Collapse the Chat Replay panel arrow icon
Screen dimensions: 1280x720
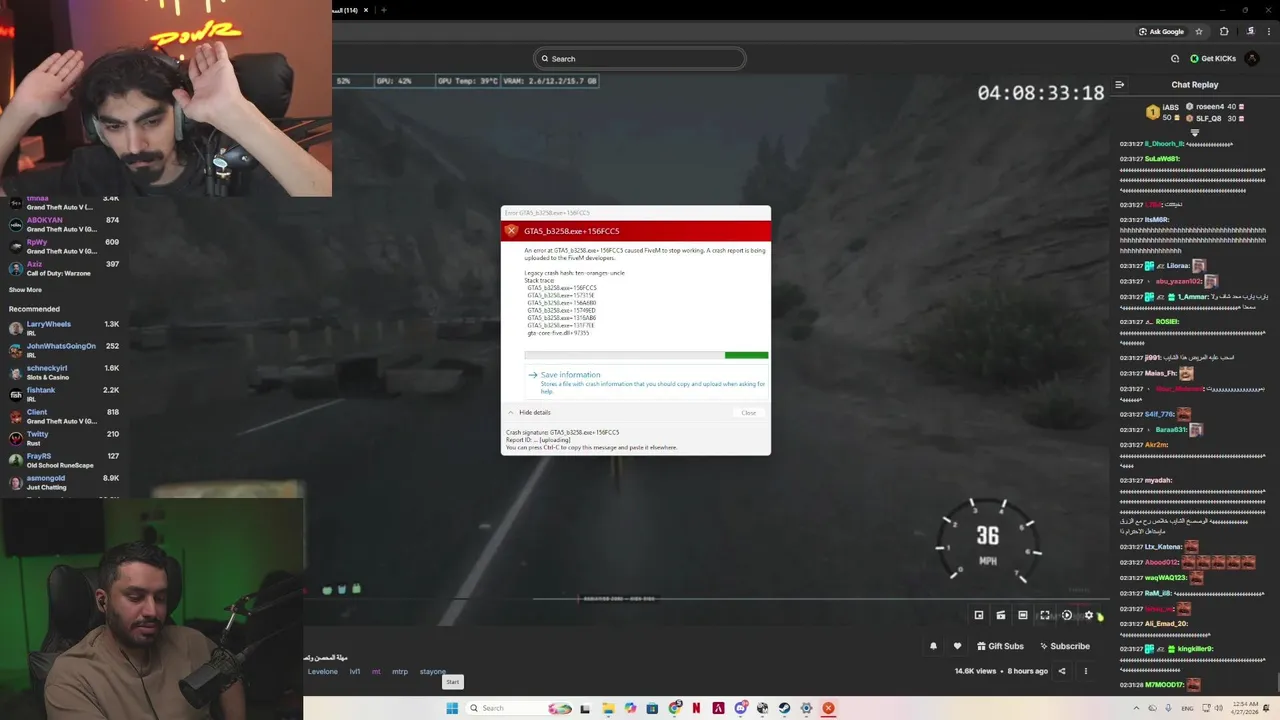[x=1120, y=85]
